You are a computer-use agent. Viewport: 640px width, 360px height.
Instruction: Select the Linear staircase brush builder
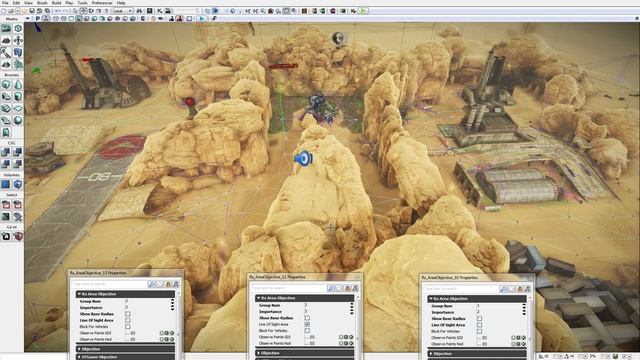[x=6, y=108]
